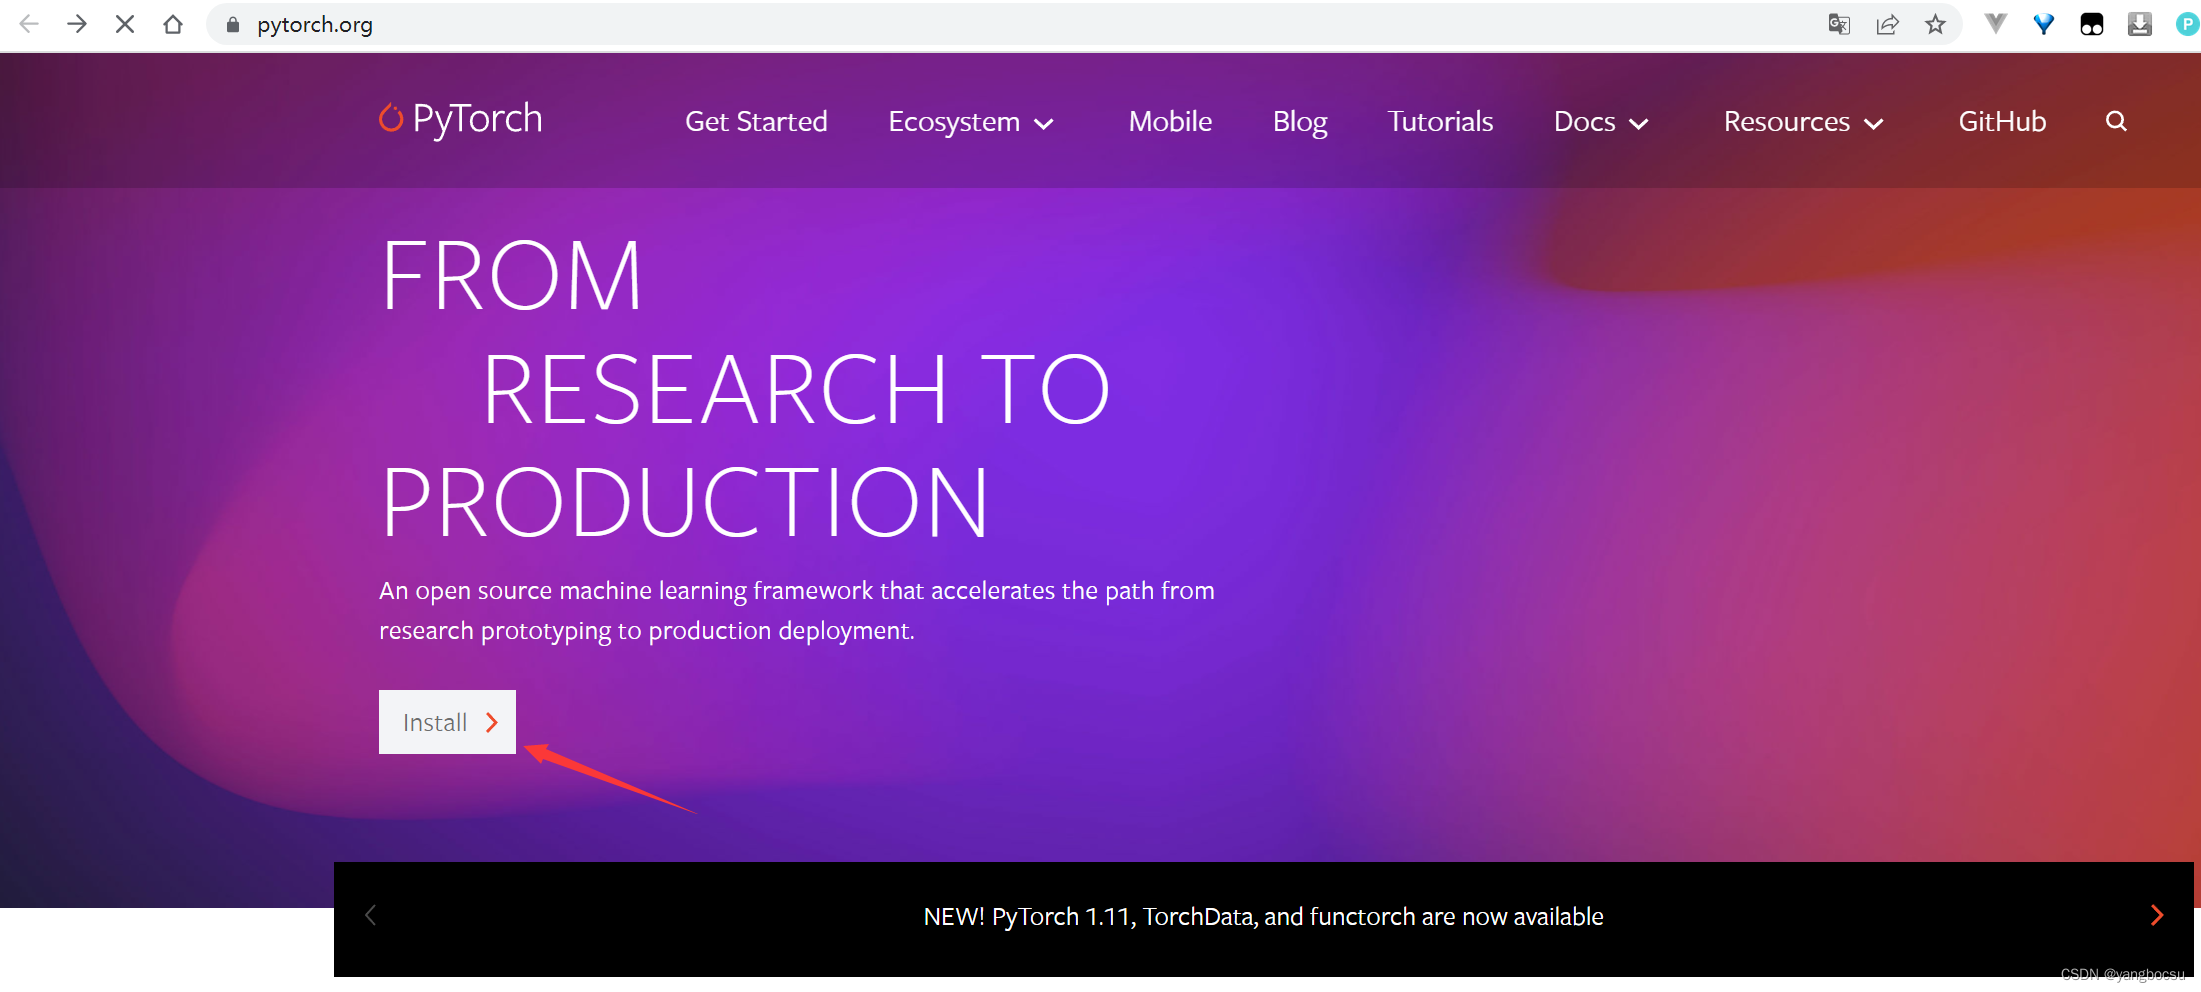This screenshot has width=2201, height=992.
Task: Click the browser back arrow
Action: coord(29,24)
